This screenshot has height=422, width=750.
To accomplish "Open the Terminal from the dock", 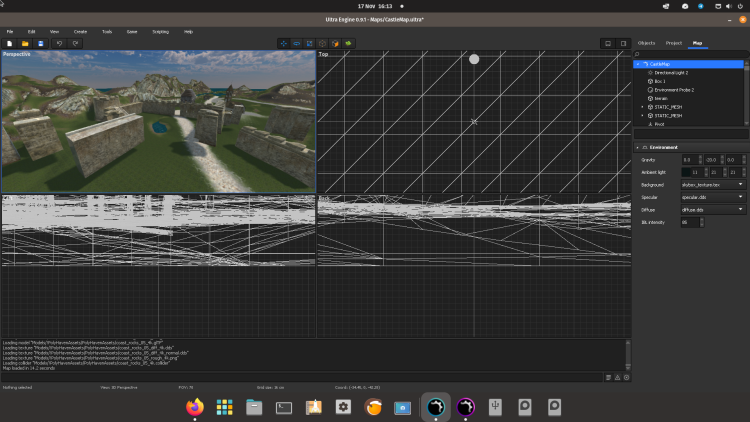I will 284,407.
